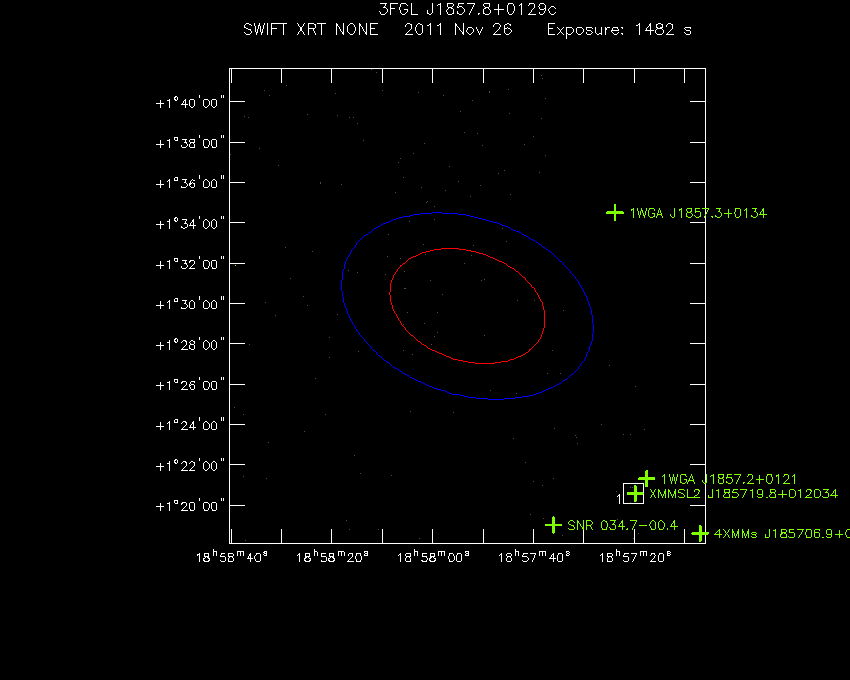The height and width of the screenshot is (680, 850).
Task: Click the boxed cross marker of XMMSL2 J185719.8+012034
Action: (634, 493)
